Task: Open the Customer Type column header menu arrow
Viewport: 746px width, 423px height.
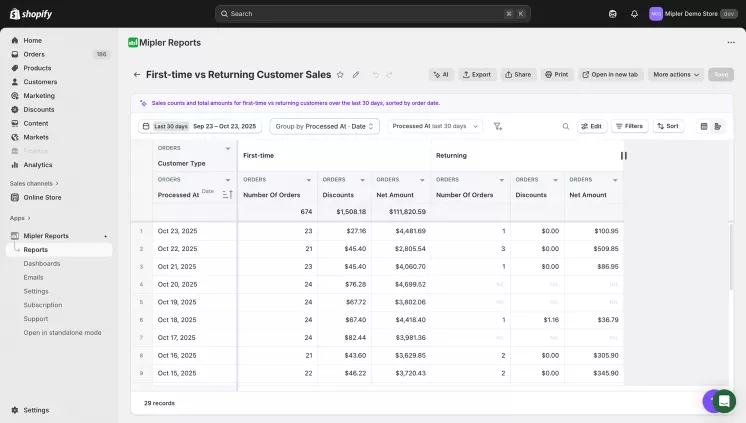Action: [228, 148]
